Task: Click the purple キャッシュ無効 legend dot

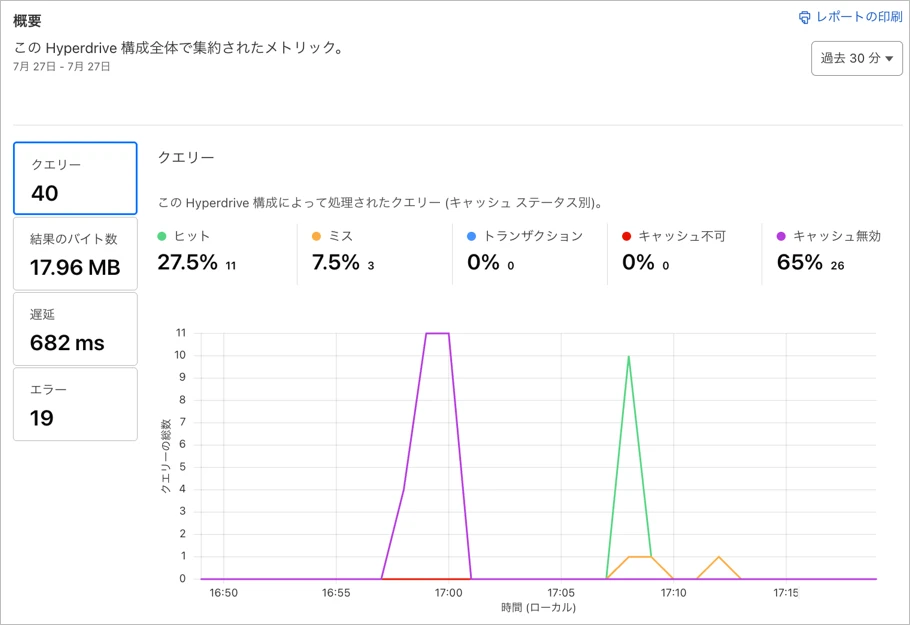Action: point(782,237)
